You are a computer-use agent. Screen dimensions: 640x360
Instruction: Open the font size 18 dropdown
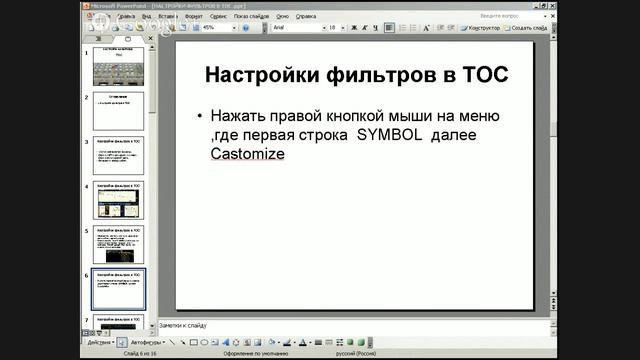343,28
